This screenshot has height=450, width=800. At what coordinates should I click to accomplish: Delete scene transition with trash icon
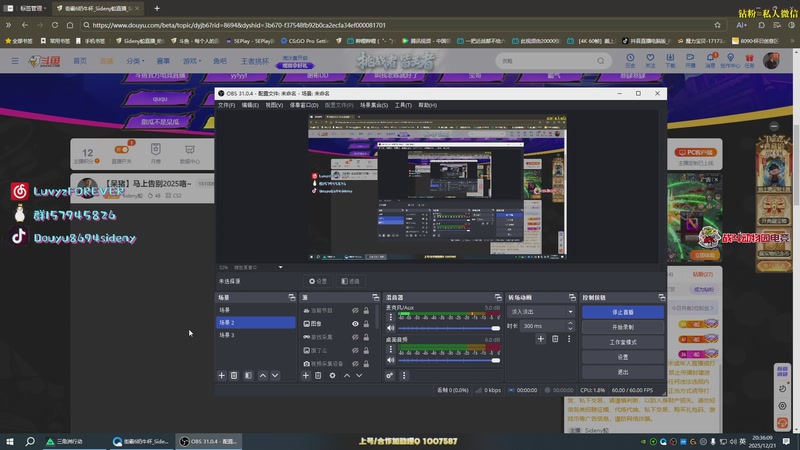click(x=555, y=339)
